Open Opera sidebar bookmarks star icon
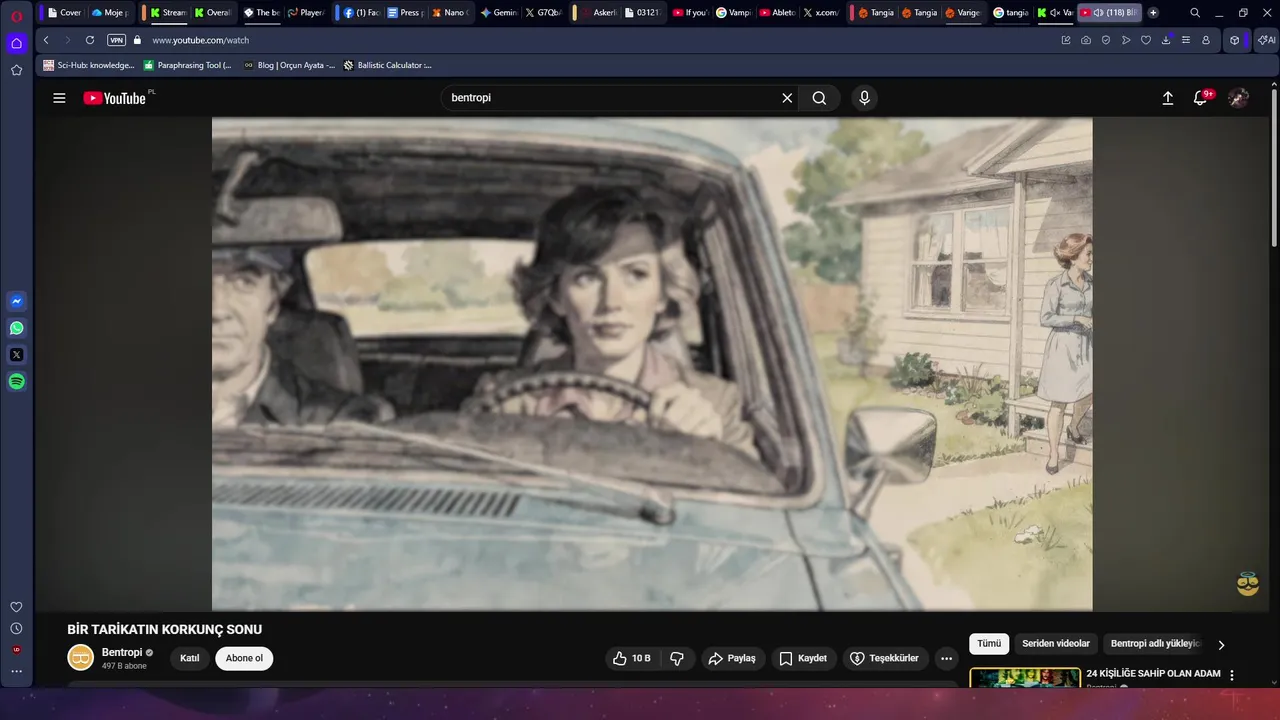 pos(16,70)
